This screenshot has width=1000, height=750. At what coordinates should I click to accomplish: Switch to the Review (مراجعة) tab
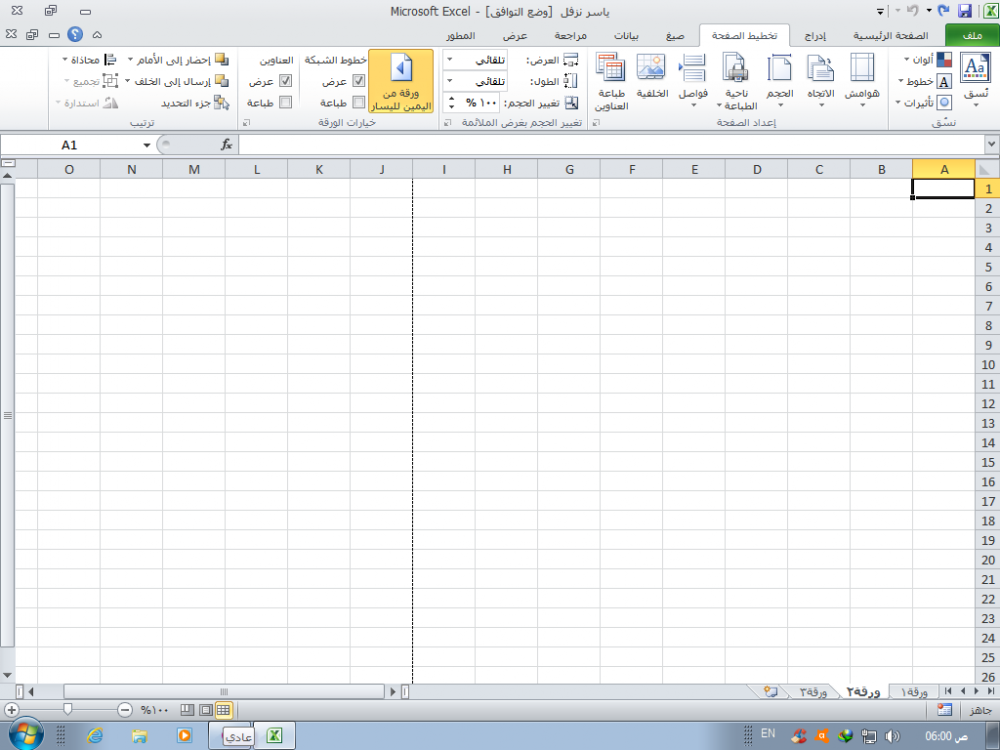570,36
